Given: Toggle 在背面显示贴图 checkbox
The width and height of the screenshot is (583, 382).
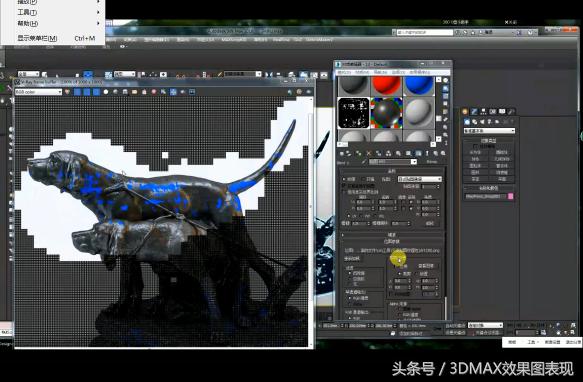Looking at the screenshot, I should (x=344, y=186).
